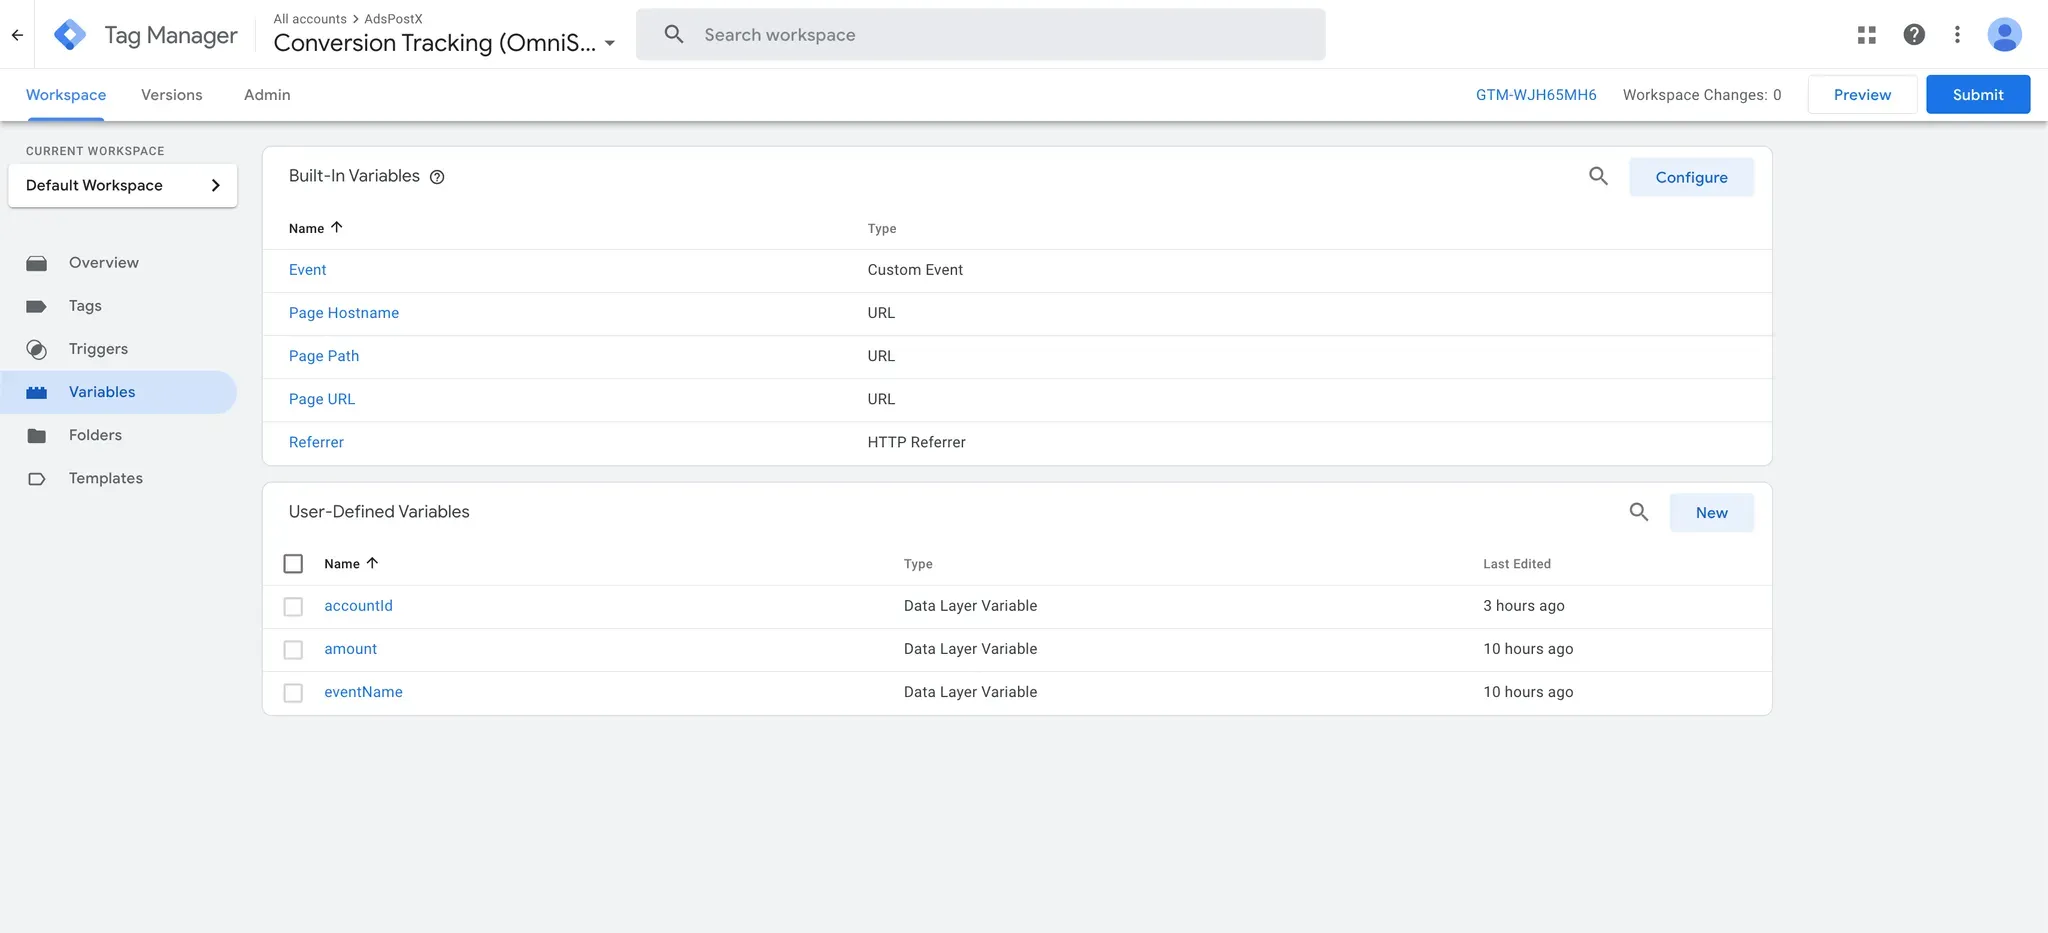Expand the Conversion Tracking container dropdown
The image size is (2048, 933).
[x=610, y=44]
